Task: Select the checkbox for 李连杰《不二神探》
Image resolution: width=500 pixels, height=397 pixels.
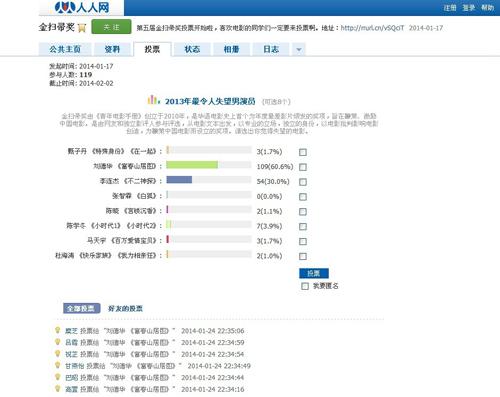Action: [303, 182]
